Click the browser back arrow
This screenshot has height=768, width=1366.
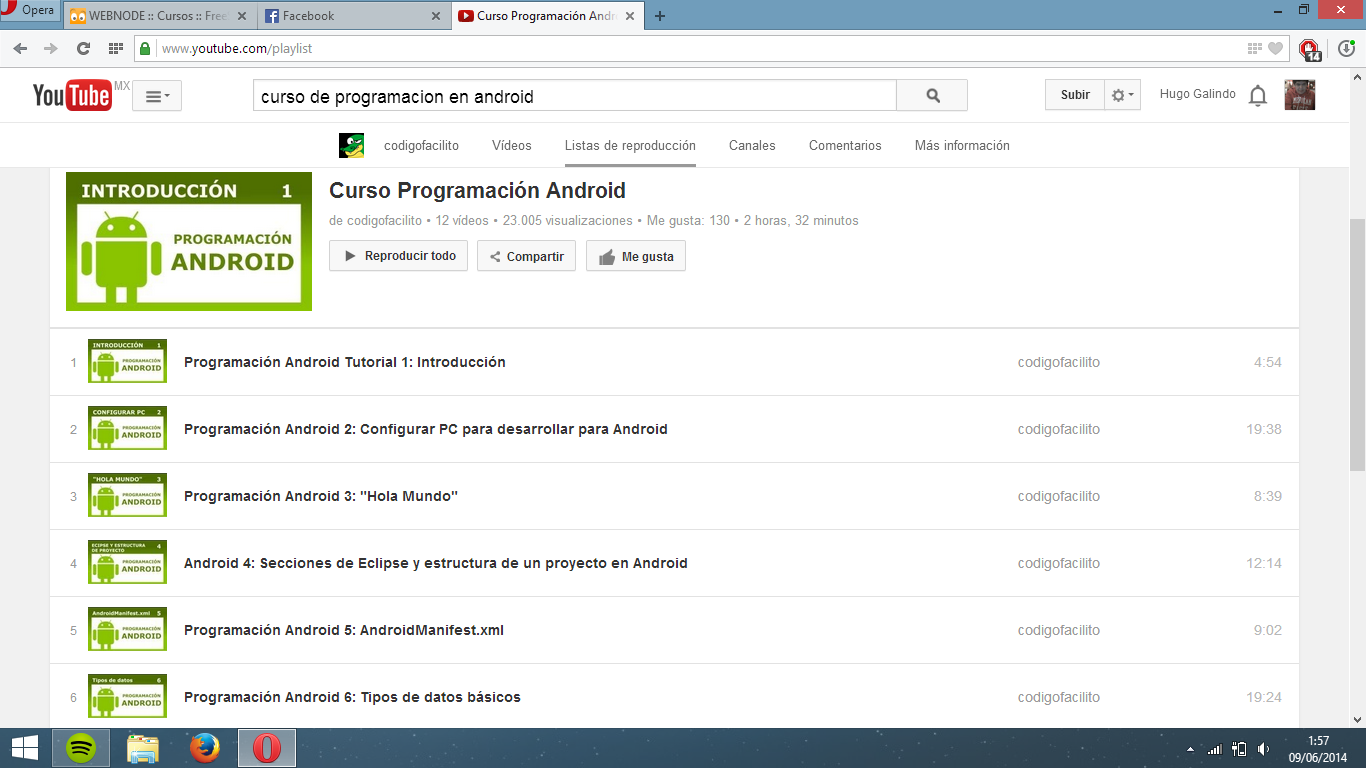20,48
